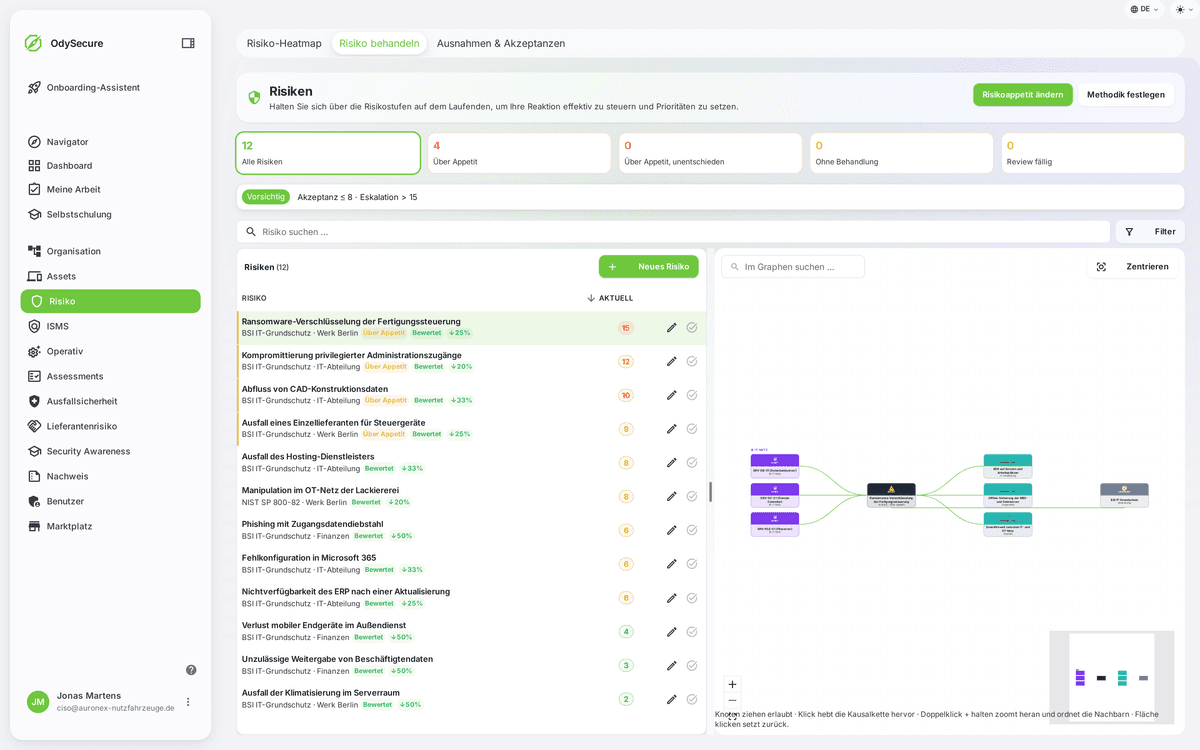Toggle the check circle for Nichtverfügbarkeit des ERP
This screenshot has height=750, width=1200.
click(692, 598)
